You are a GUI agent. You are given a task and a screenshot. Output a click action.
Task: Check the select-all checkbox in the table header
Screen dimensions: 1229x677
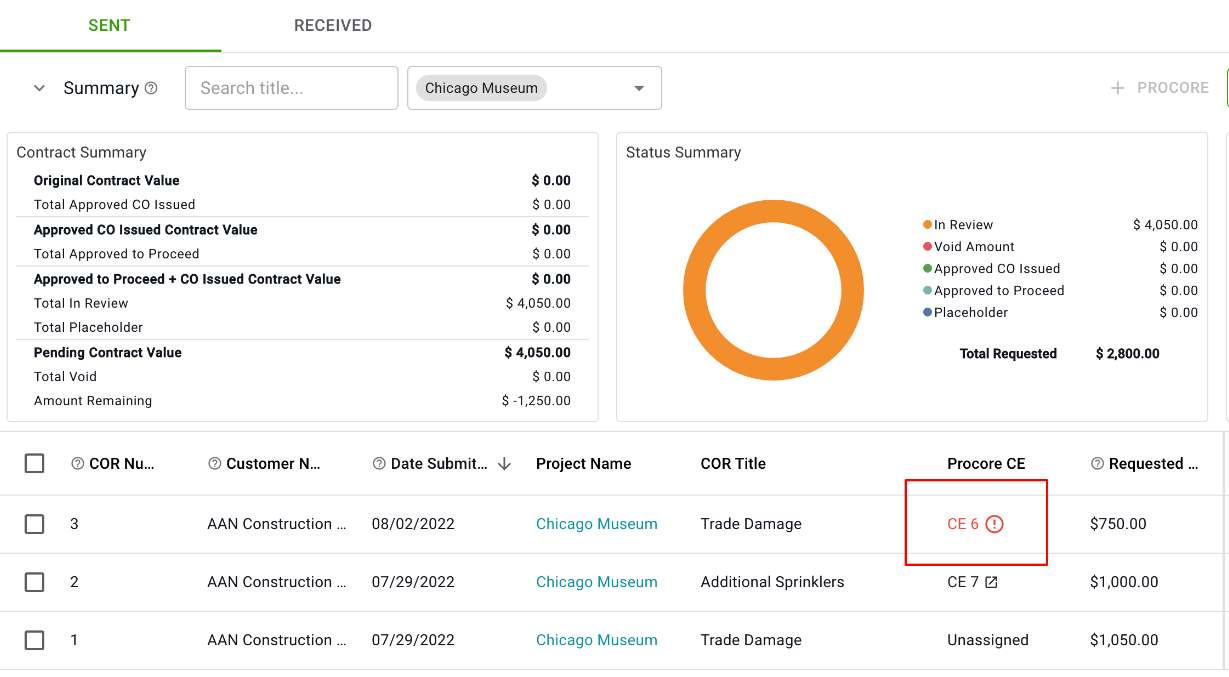[x=35, y=463]
